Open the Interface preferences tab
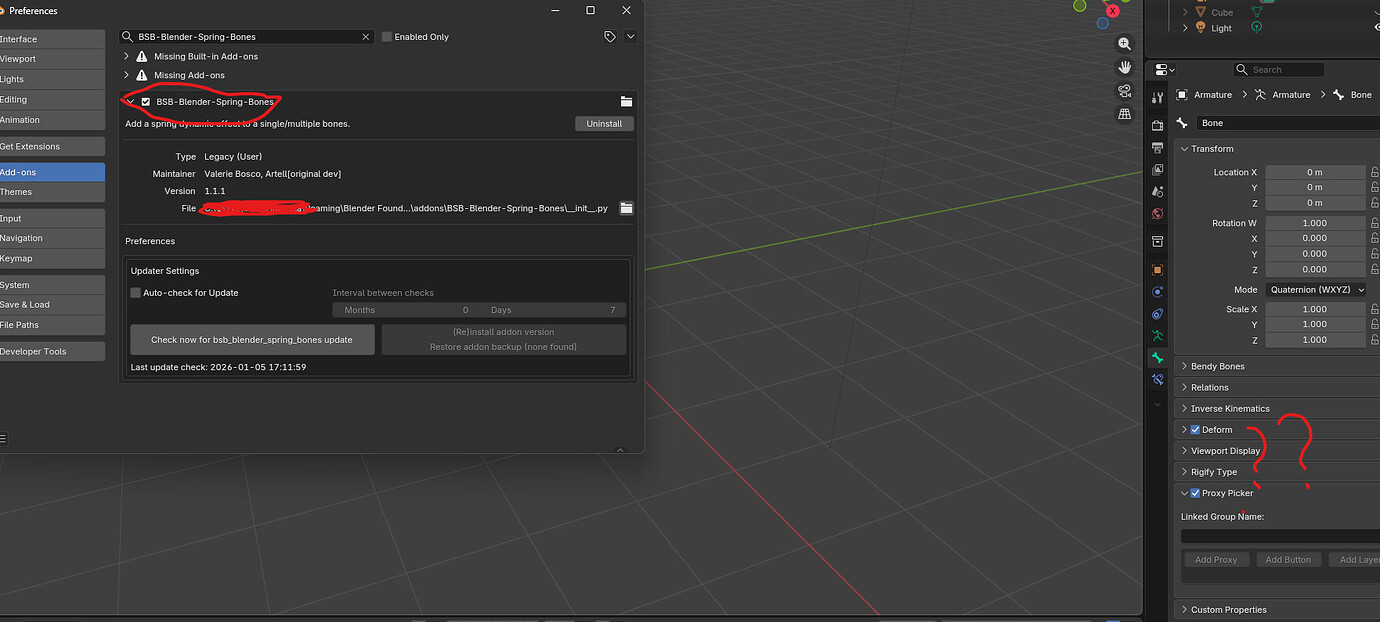 pyautogui.click(x=52, y=39)
